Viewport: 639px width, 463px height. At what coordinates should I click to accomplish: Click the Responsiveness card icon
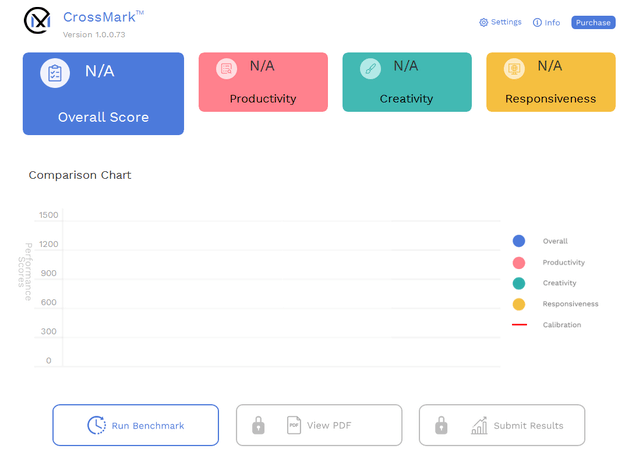(514, 69)
